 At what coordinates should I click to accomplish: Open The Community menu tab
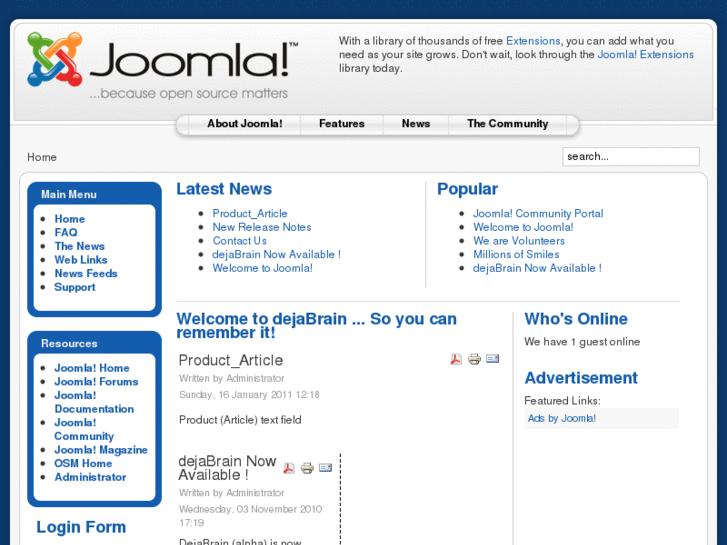click(508, 124)
